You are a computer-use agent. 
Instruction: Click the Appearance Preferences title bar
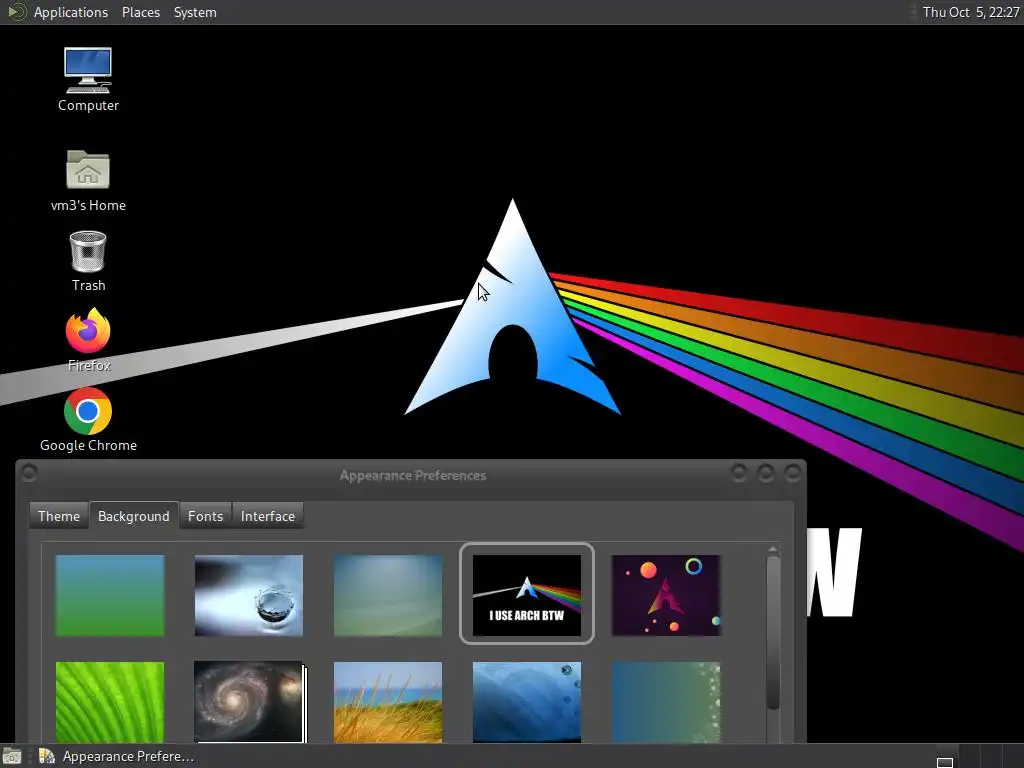click(413, 475)
